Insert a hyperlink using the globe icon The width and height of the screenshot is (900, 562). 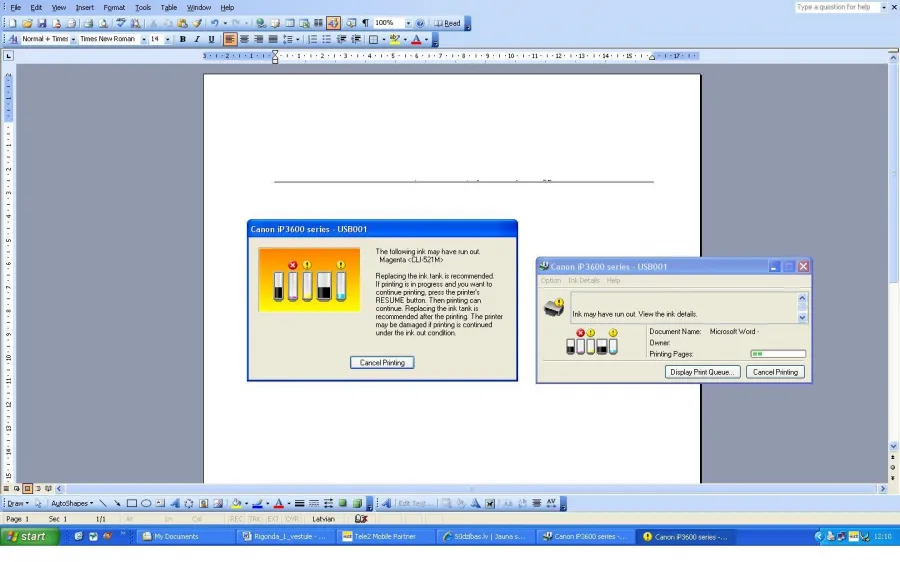(261, 24)
